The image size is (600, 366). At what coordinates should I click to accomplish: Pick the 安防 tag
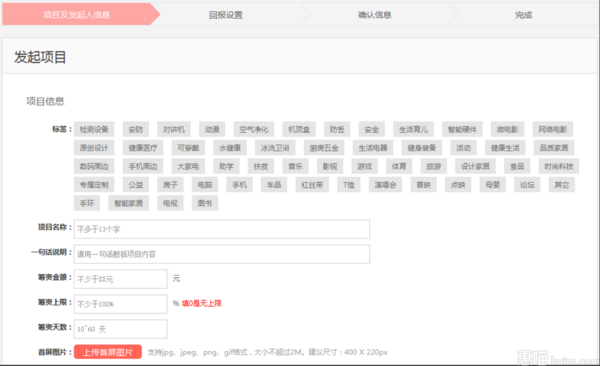click(136, 129)
